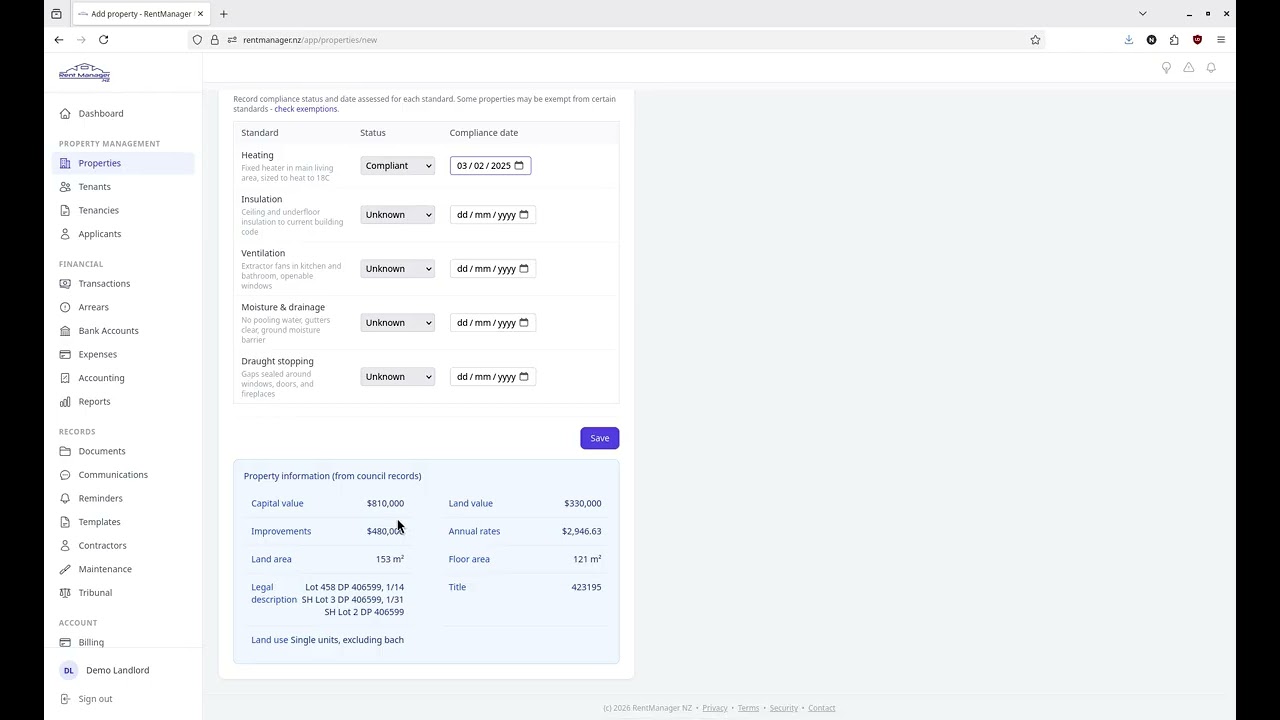Edit the Heating compliance date field
Viewport: 1280px width, 720px height.
490,166
